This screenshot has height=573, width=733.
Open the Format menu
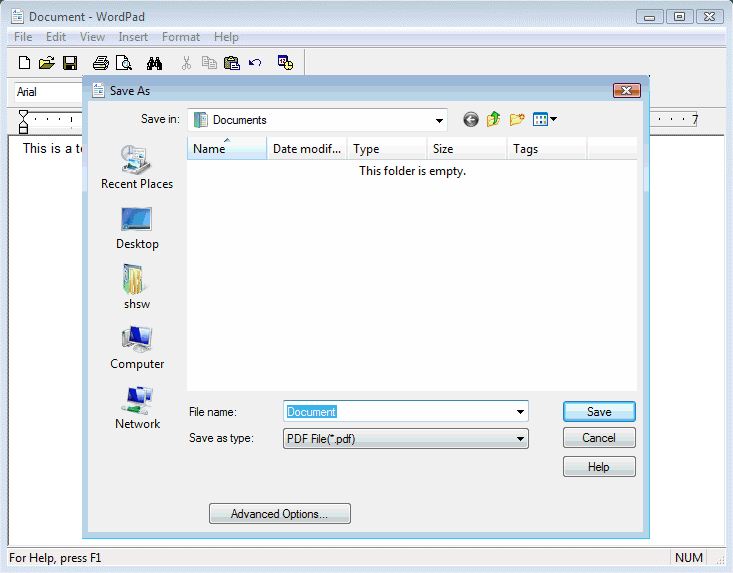[180, 37]
